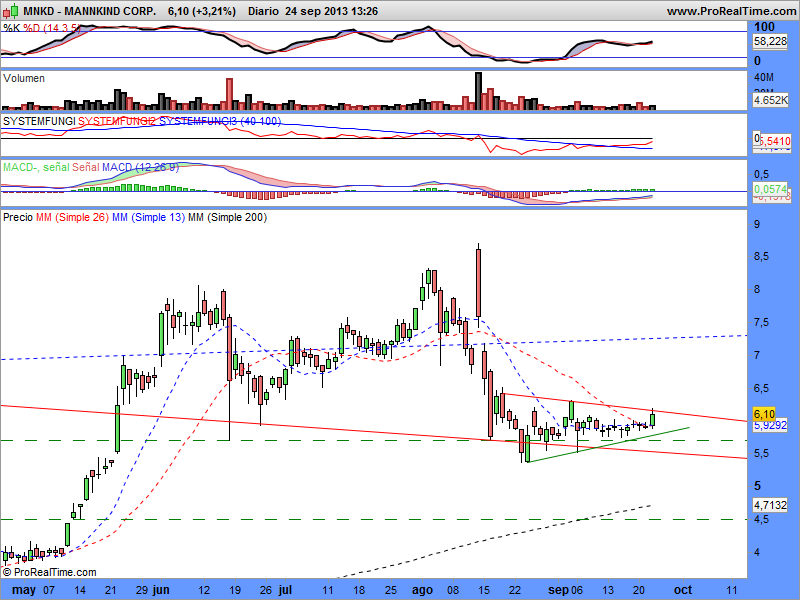Click the MACD (12 26 9) label

click(x=140, y=167)
